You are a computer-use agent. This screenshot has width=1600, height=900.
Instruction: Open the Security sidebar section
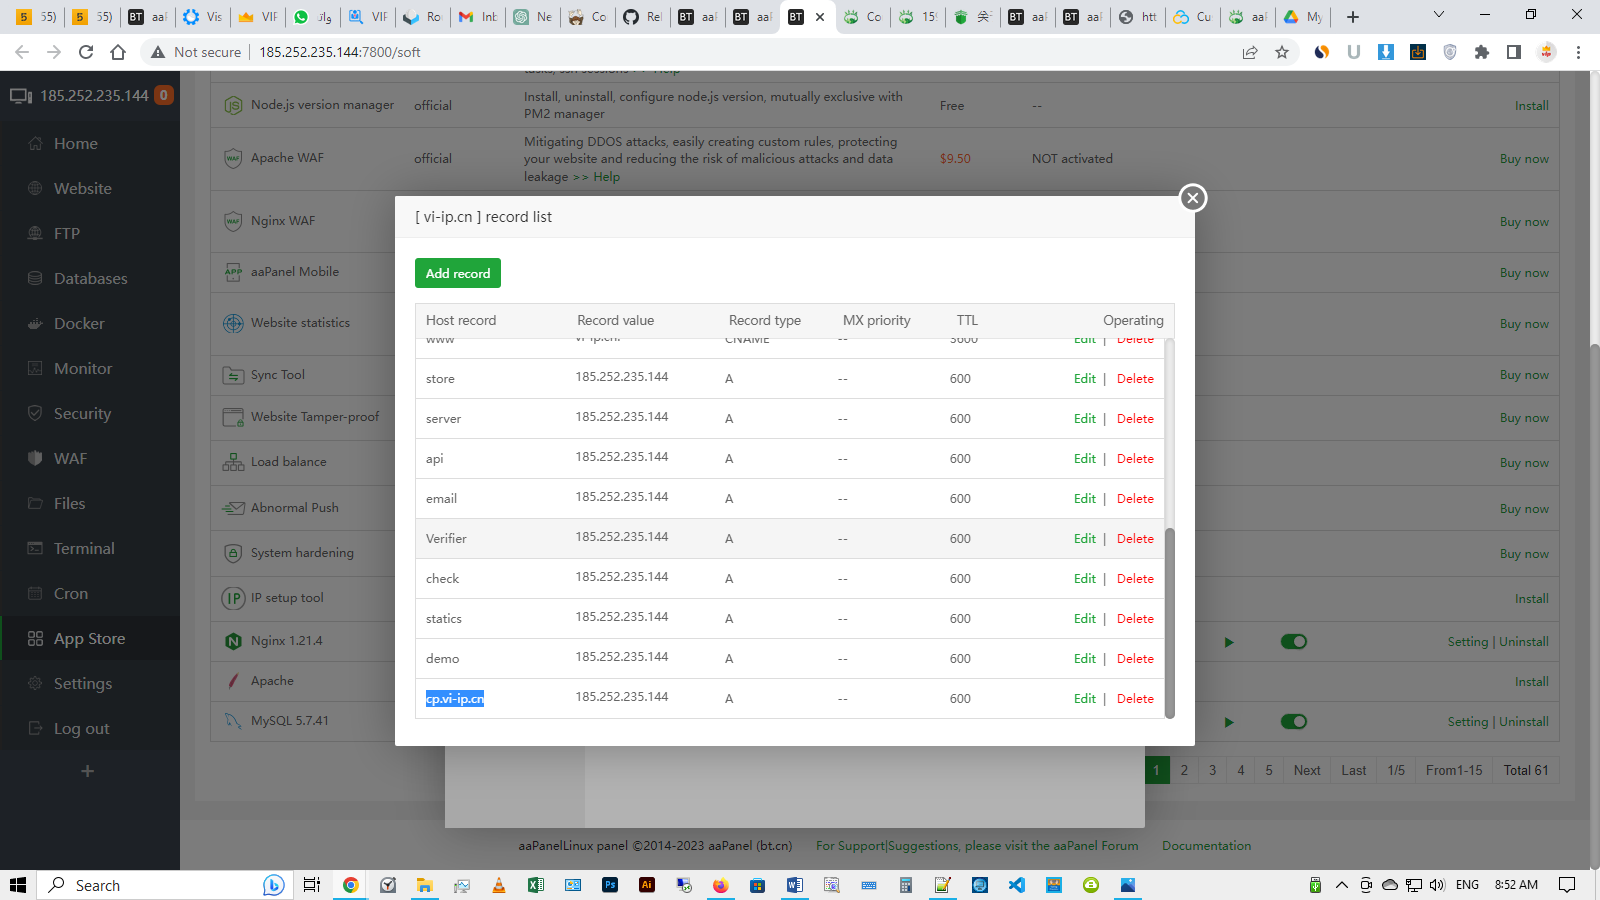pos(82,414)
